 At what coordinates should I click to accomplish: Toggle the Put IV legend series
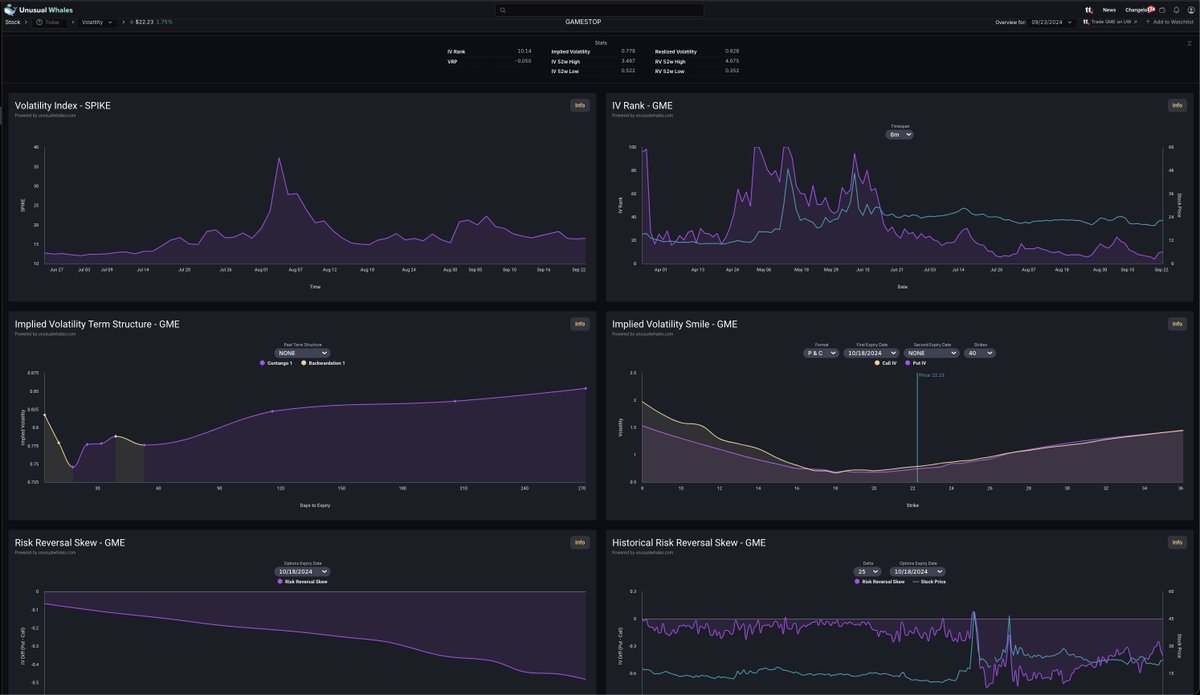click(922, 363)
